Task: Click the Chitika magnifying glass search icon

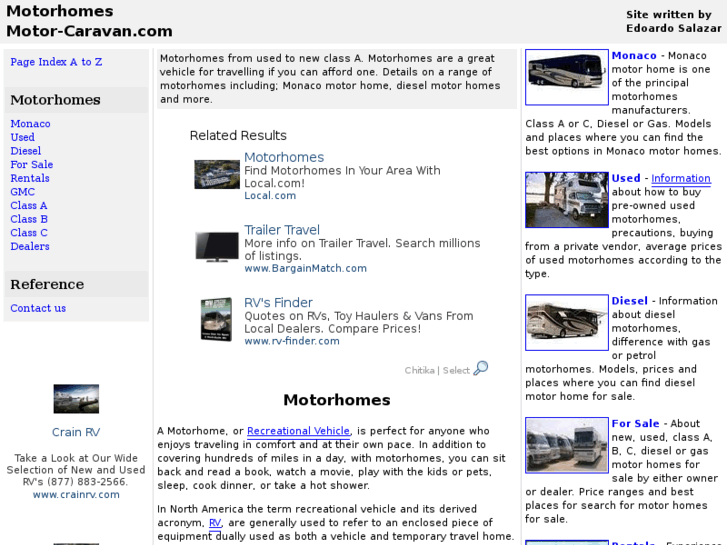Action: 481,368
